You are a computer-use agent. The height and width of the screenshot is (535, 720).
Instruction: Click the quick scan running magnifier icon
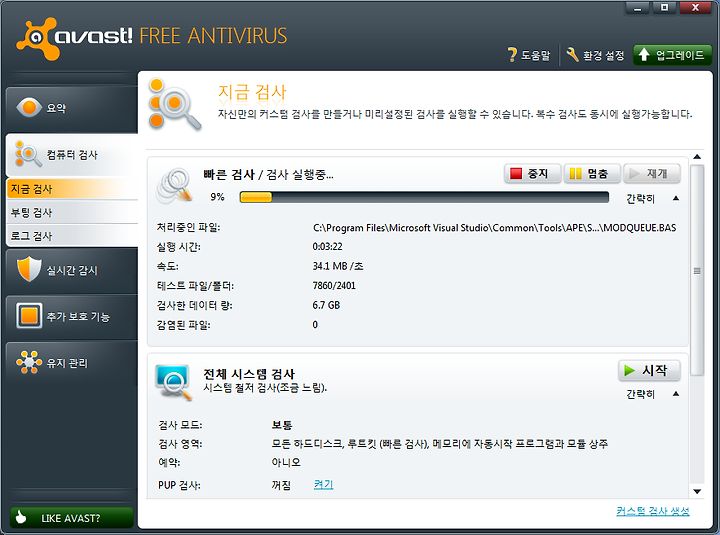174,186
